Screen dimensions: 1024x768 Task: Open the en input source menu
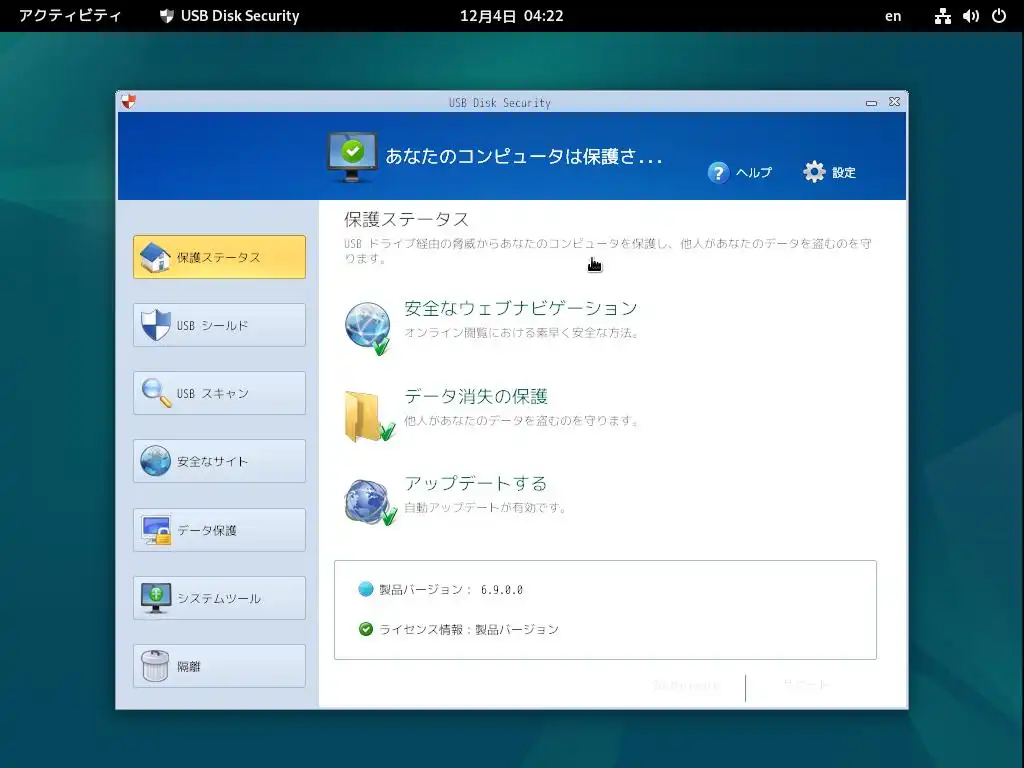pos(893,16)
